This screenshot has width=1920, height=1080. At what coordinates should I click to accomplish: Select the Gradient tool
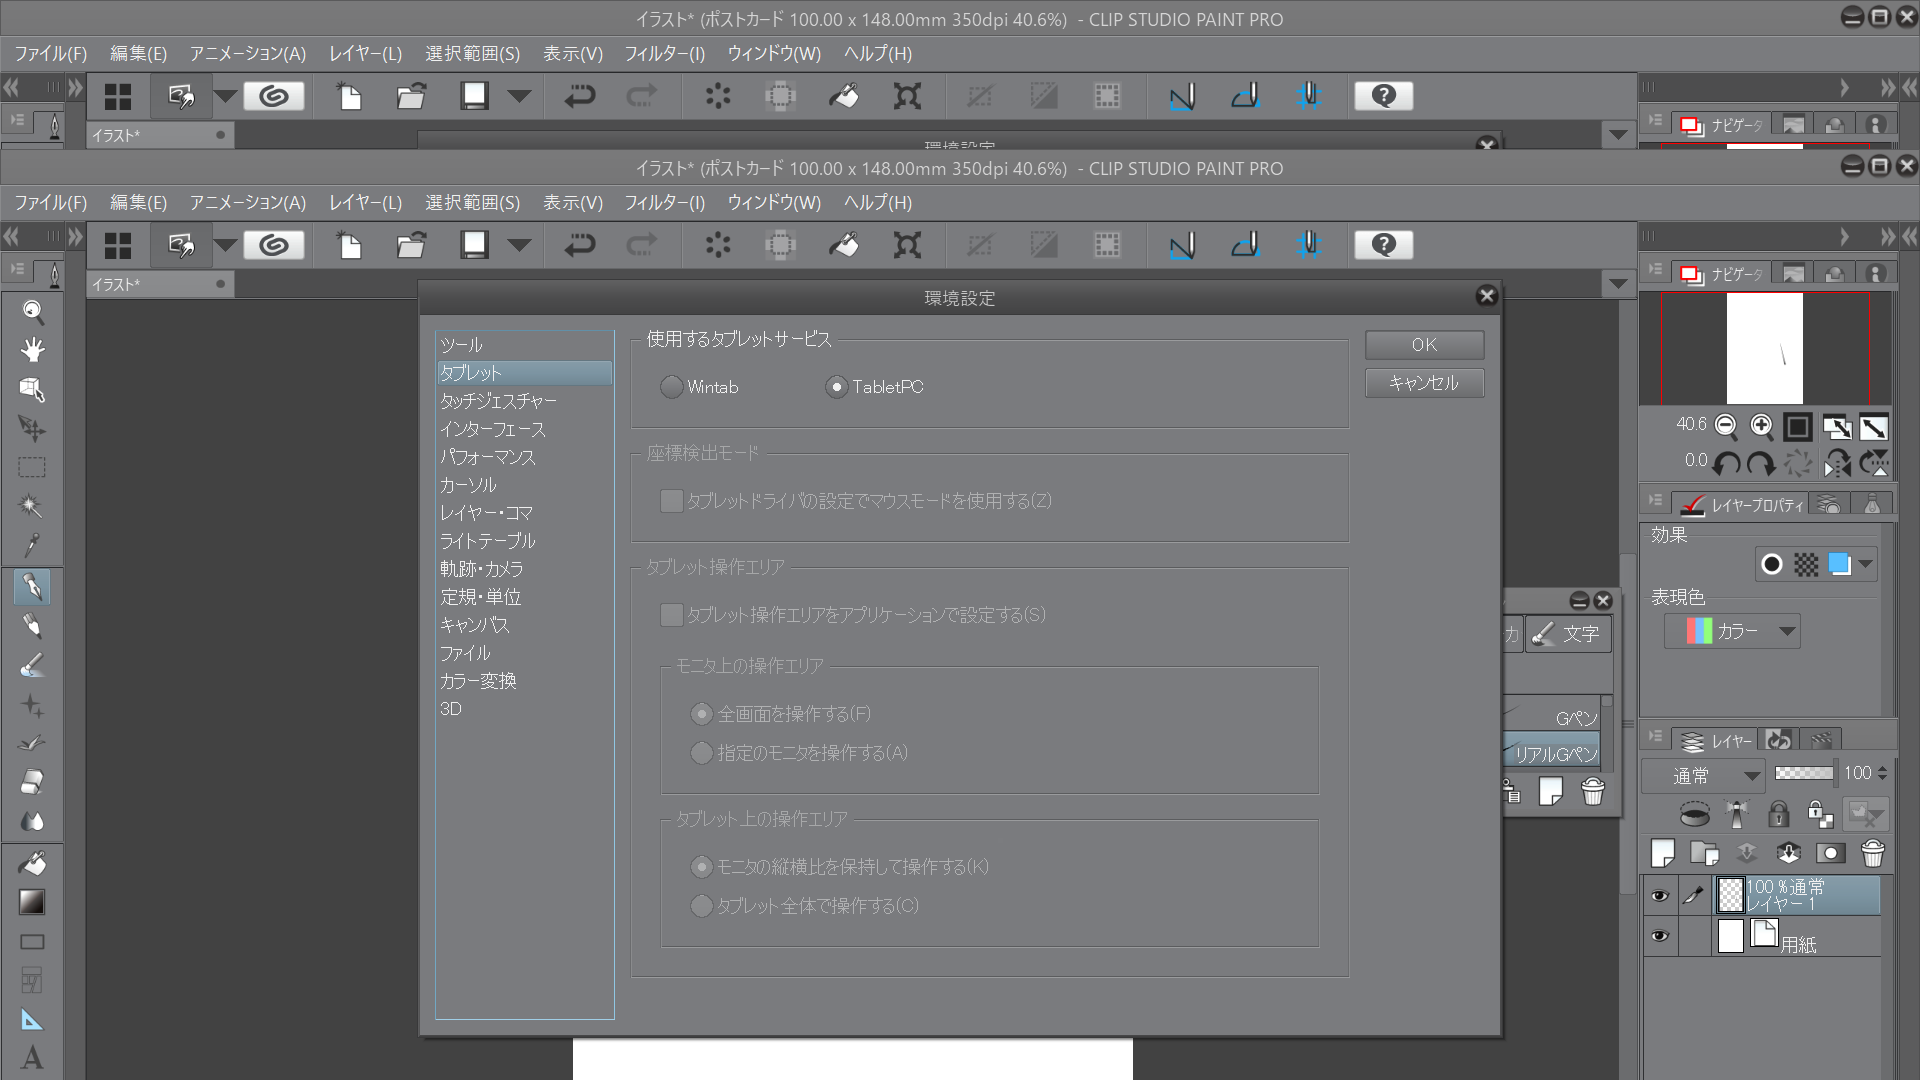[x=32, y=902]
